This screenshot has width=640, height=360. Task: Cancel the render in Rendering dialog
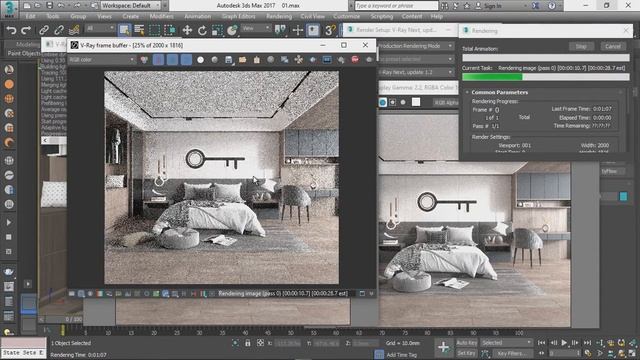pyautogui.click(x=613, y=46)
